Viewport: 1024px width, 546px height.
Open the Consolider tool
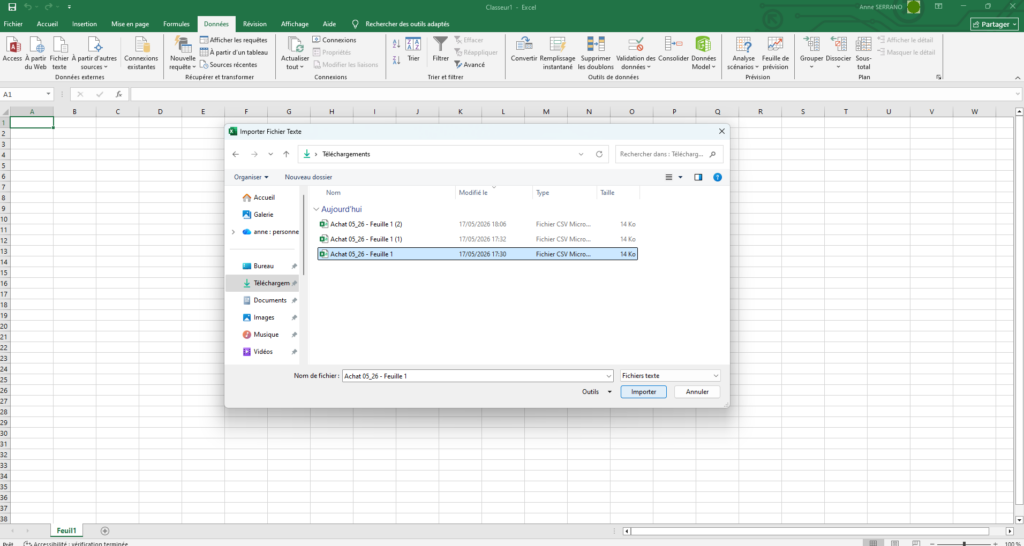click(673, 50)
